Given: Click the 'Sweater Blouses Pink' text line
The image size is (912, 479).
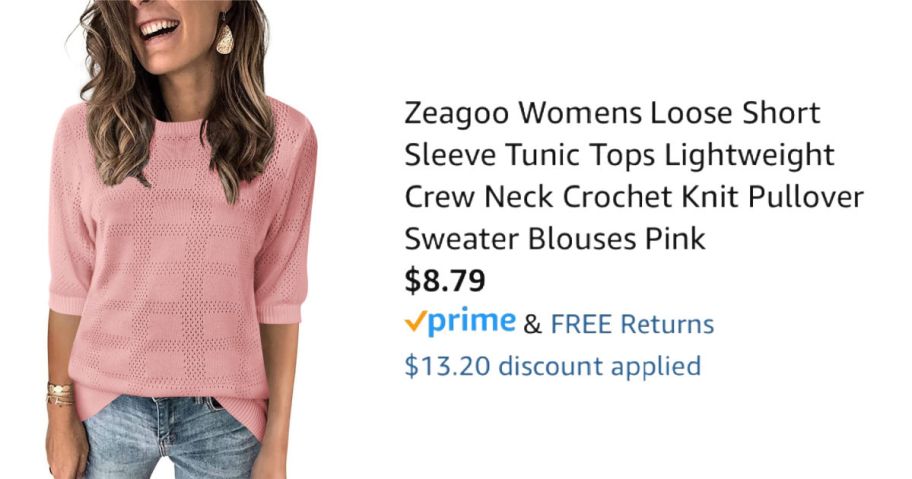Looking at the screenshot, I should click(x=555, y=238).
